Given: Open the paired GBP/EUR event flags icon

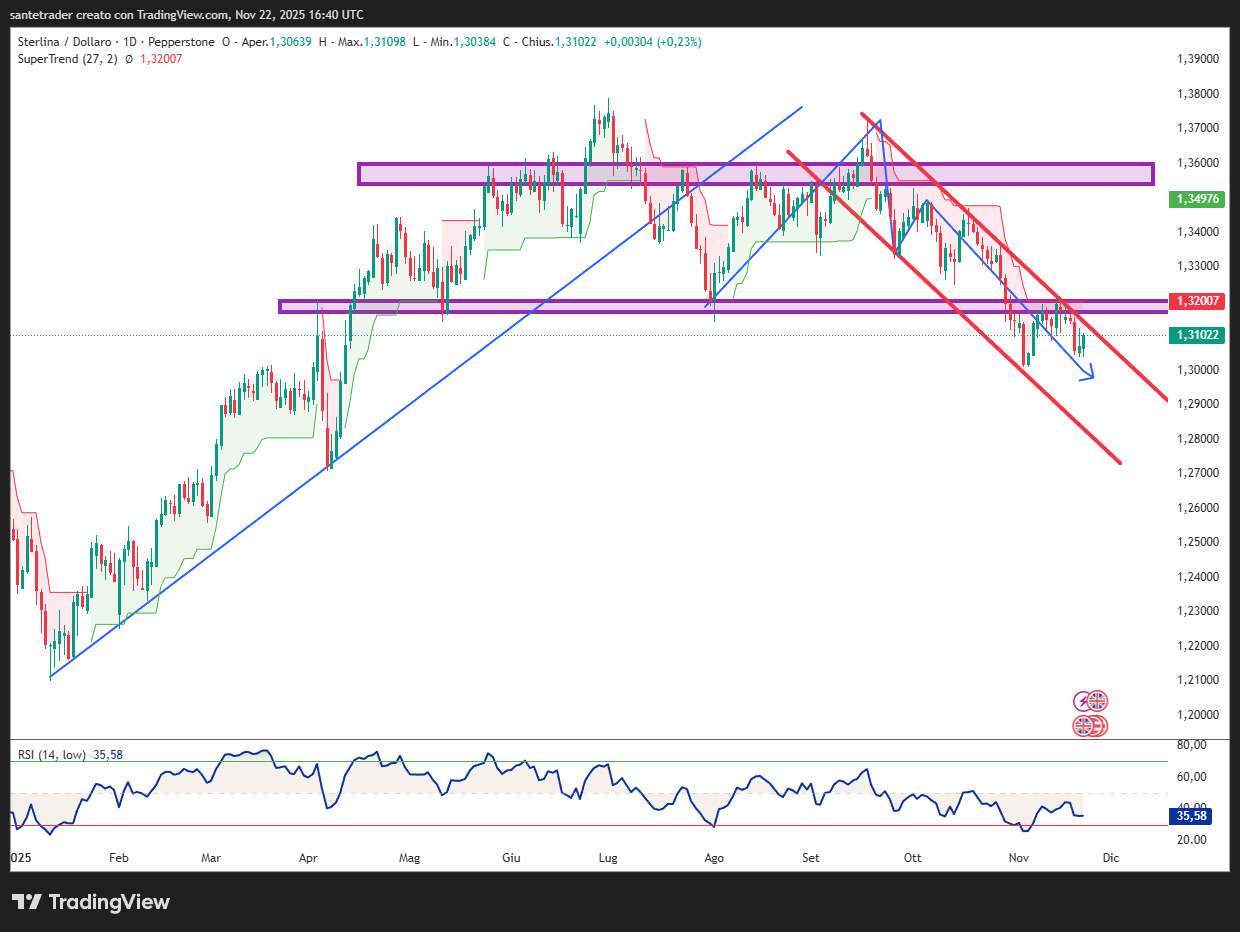Looking at the screenshot, I should tap(1090, 726).
